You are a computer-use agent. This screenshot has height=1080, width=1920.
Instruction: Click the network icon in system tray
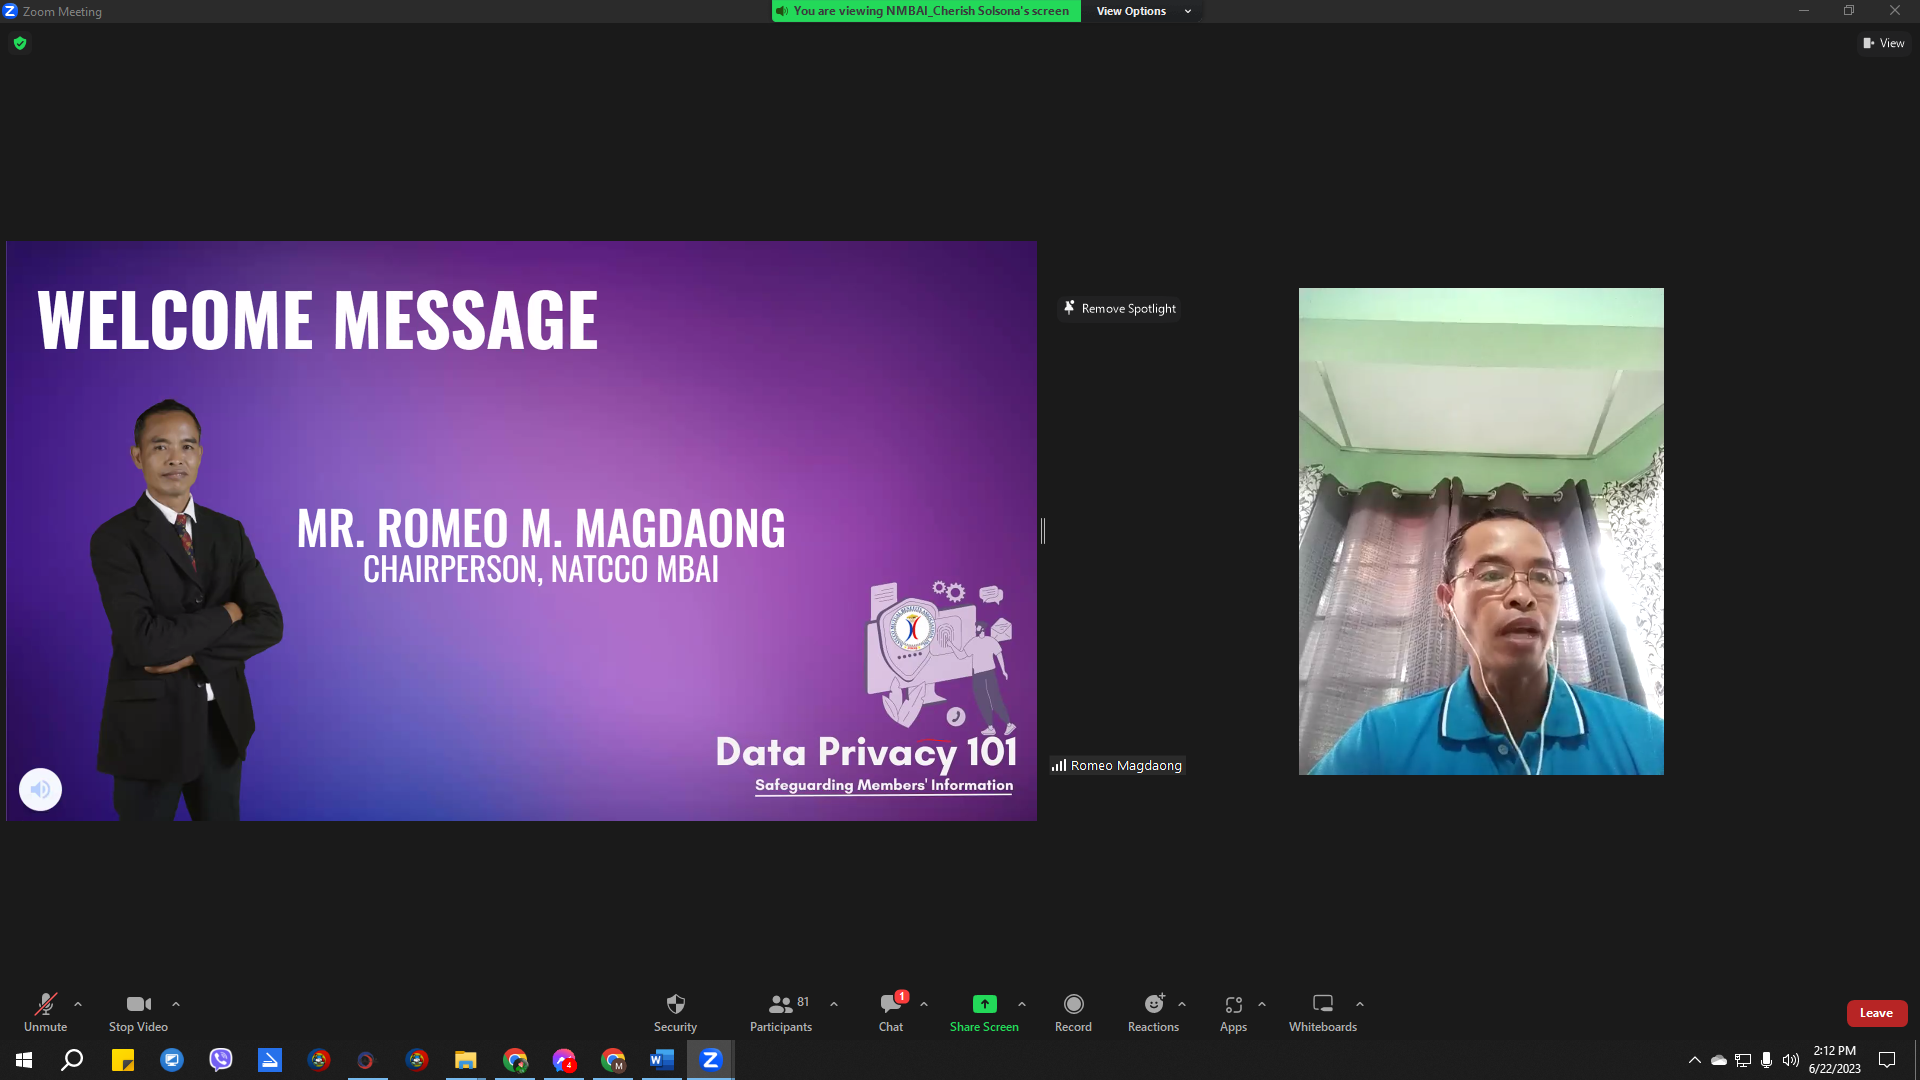(x=1743, y=1060)
